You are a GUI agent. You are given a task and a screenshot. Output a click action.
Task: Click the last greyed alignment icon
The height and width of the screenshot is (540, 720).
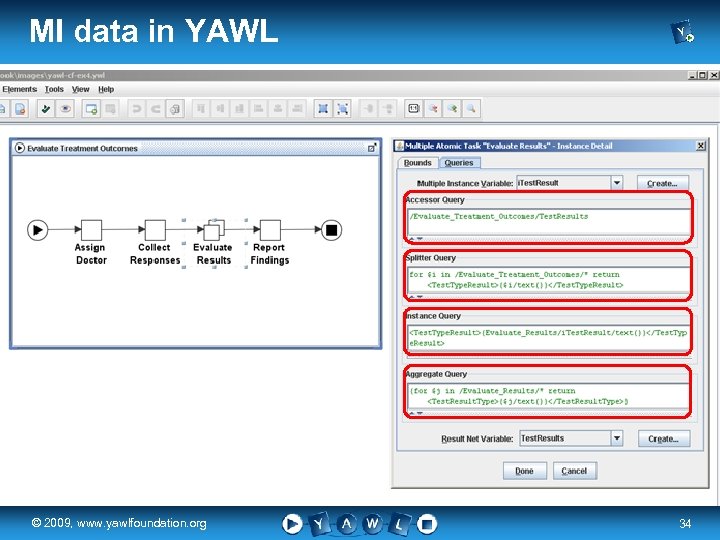point(298,109)
